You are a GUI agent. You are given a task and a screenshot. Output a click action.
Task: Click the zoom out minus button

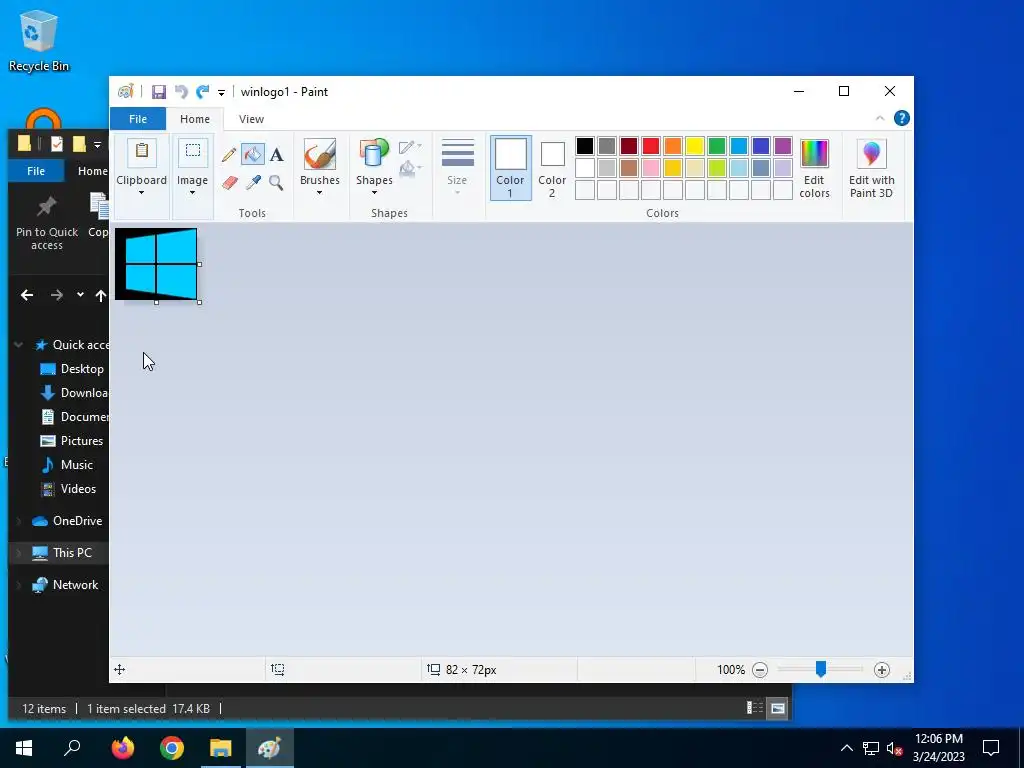tap(760, 669)
